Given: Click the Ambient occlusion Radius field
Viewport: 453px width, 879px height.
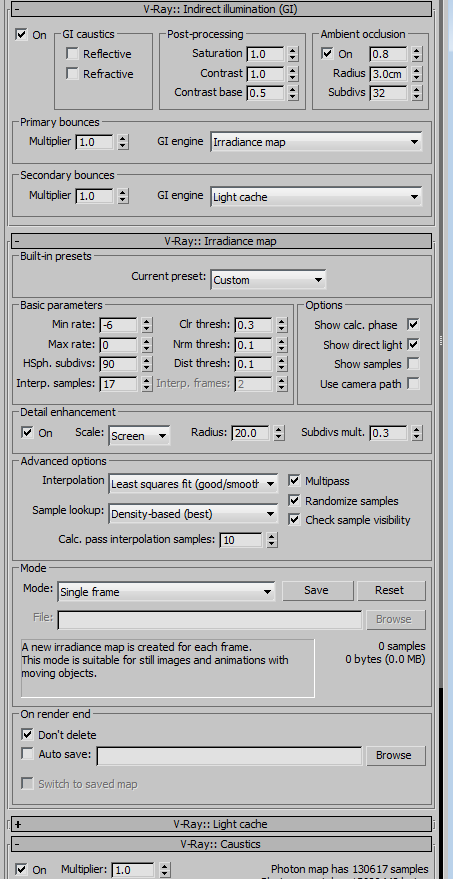Looking at the screenshot, I should coord(389,73).
